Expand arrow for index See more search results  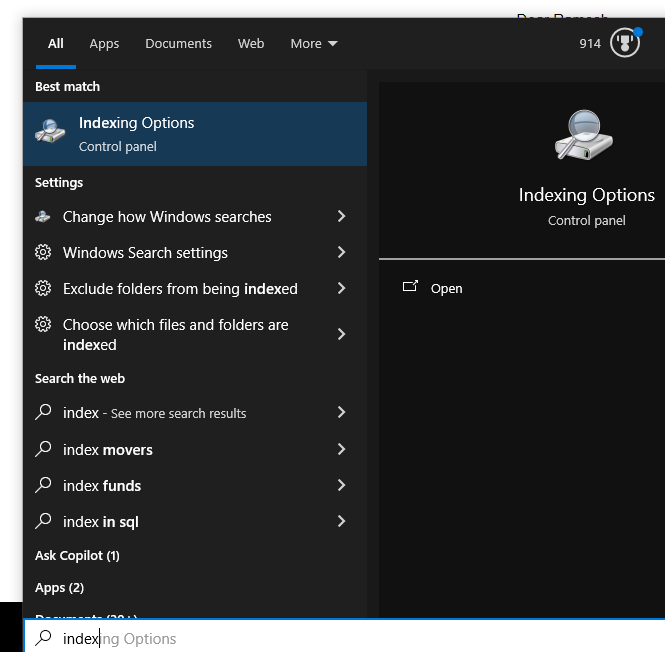pos(341,412)
